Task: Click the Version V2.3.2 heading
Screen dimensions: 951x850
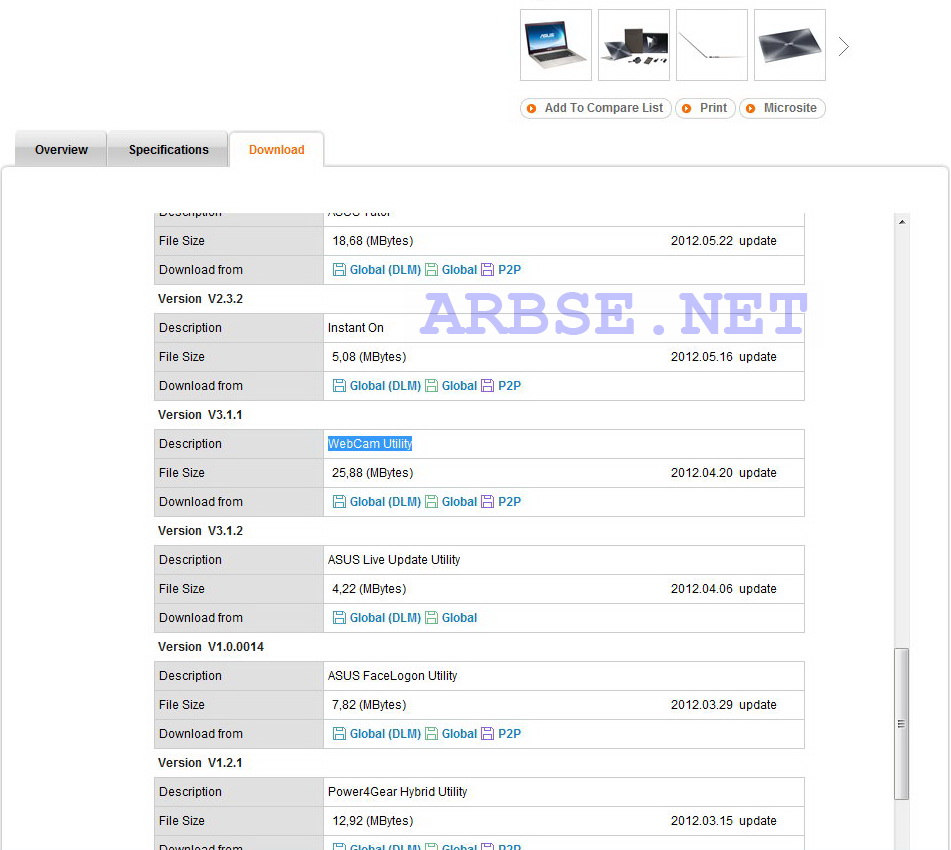Action: (200, 299)
